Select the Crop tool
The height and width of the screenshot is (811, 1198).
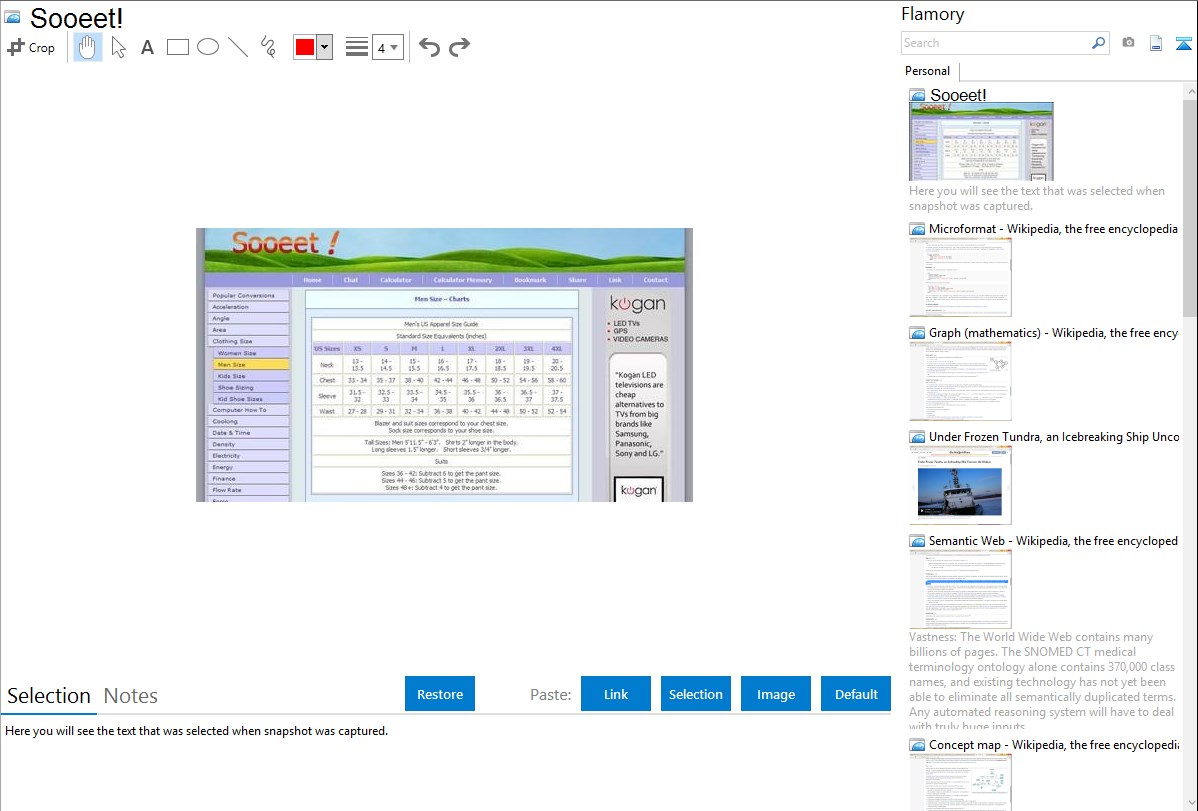pyautogui.click(x=31, y=47)
